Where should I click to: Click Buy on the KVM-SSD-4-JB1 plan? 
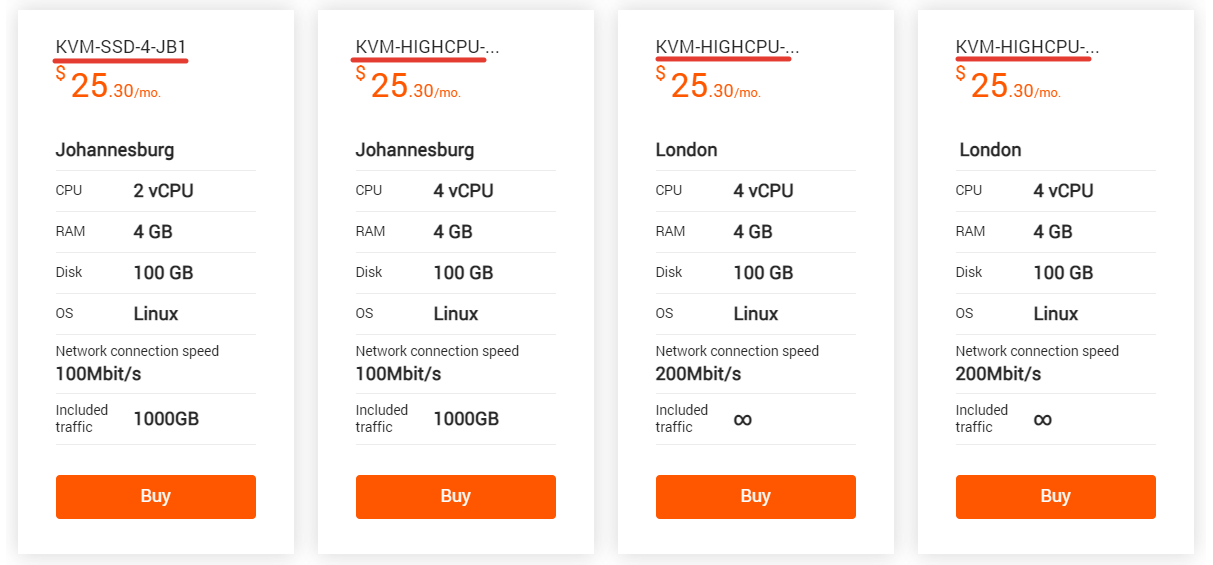[x=155, y=497]
